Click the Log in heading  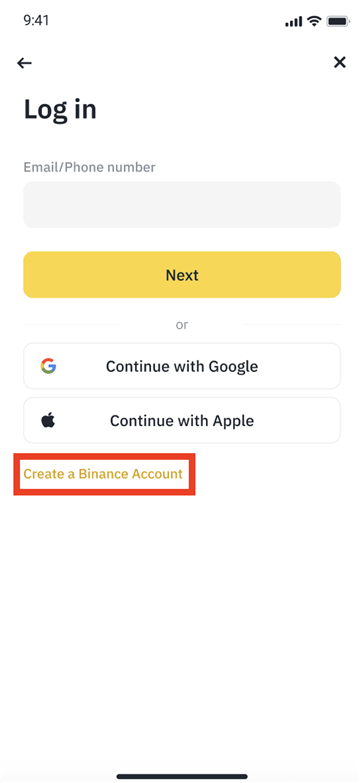(60, 109)
